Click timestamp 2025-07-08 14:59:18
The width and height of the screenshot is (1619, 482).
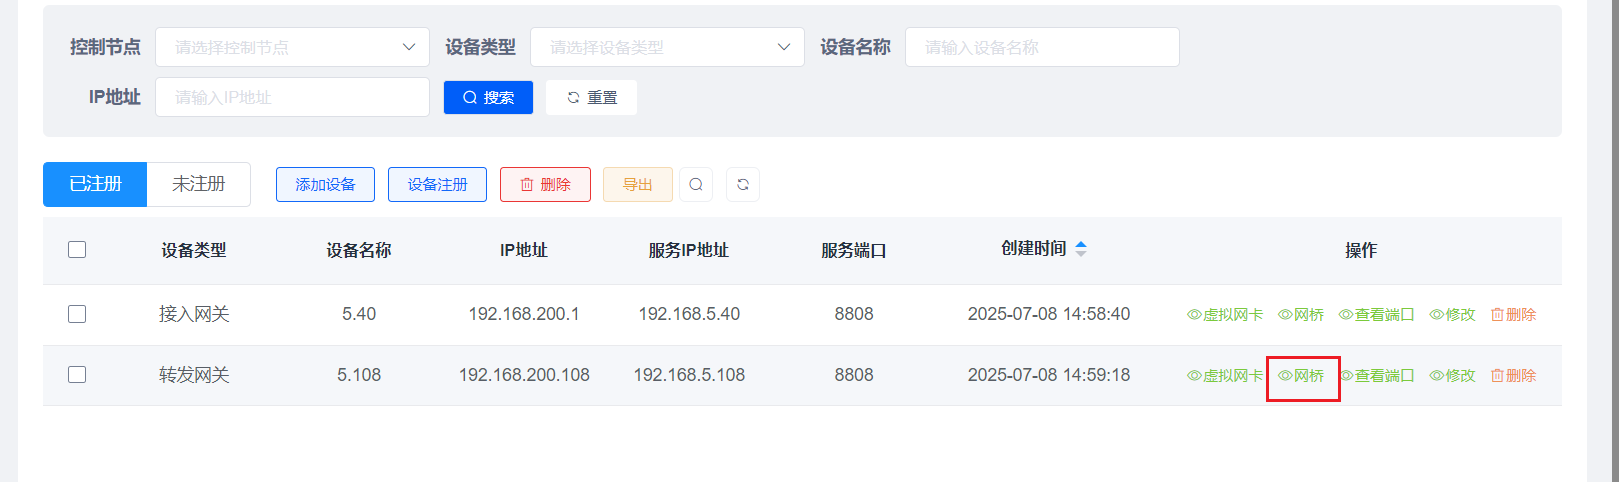point(1049,375)
